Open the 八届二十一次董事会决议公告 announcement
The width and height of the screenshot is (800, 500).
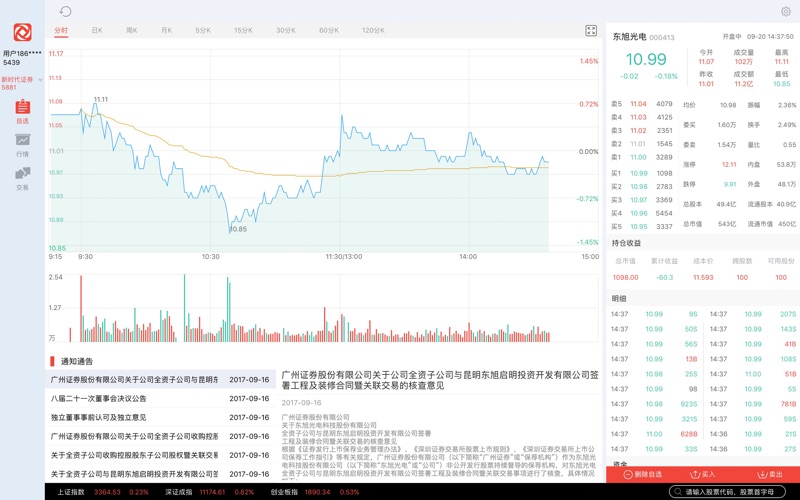[x=99, y=398]
